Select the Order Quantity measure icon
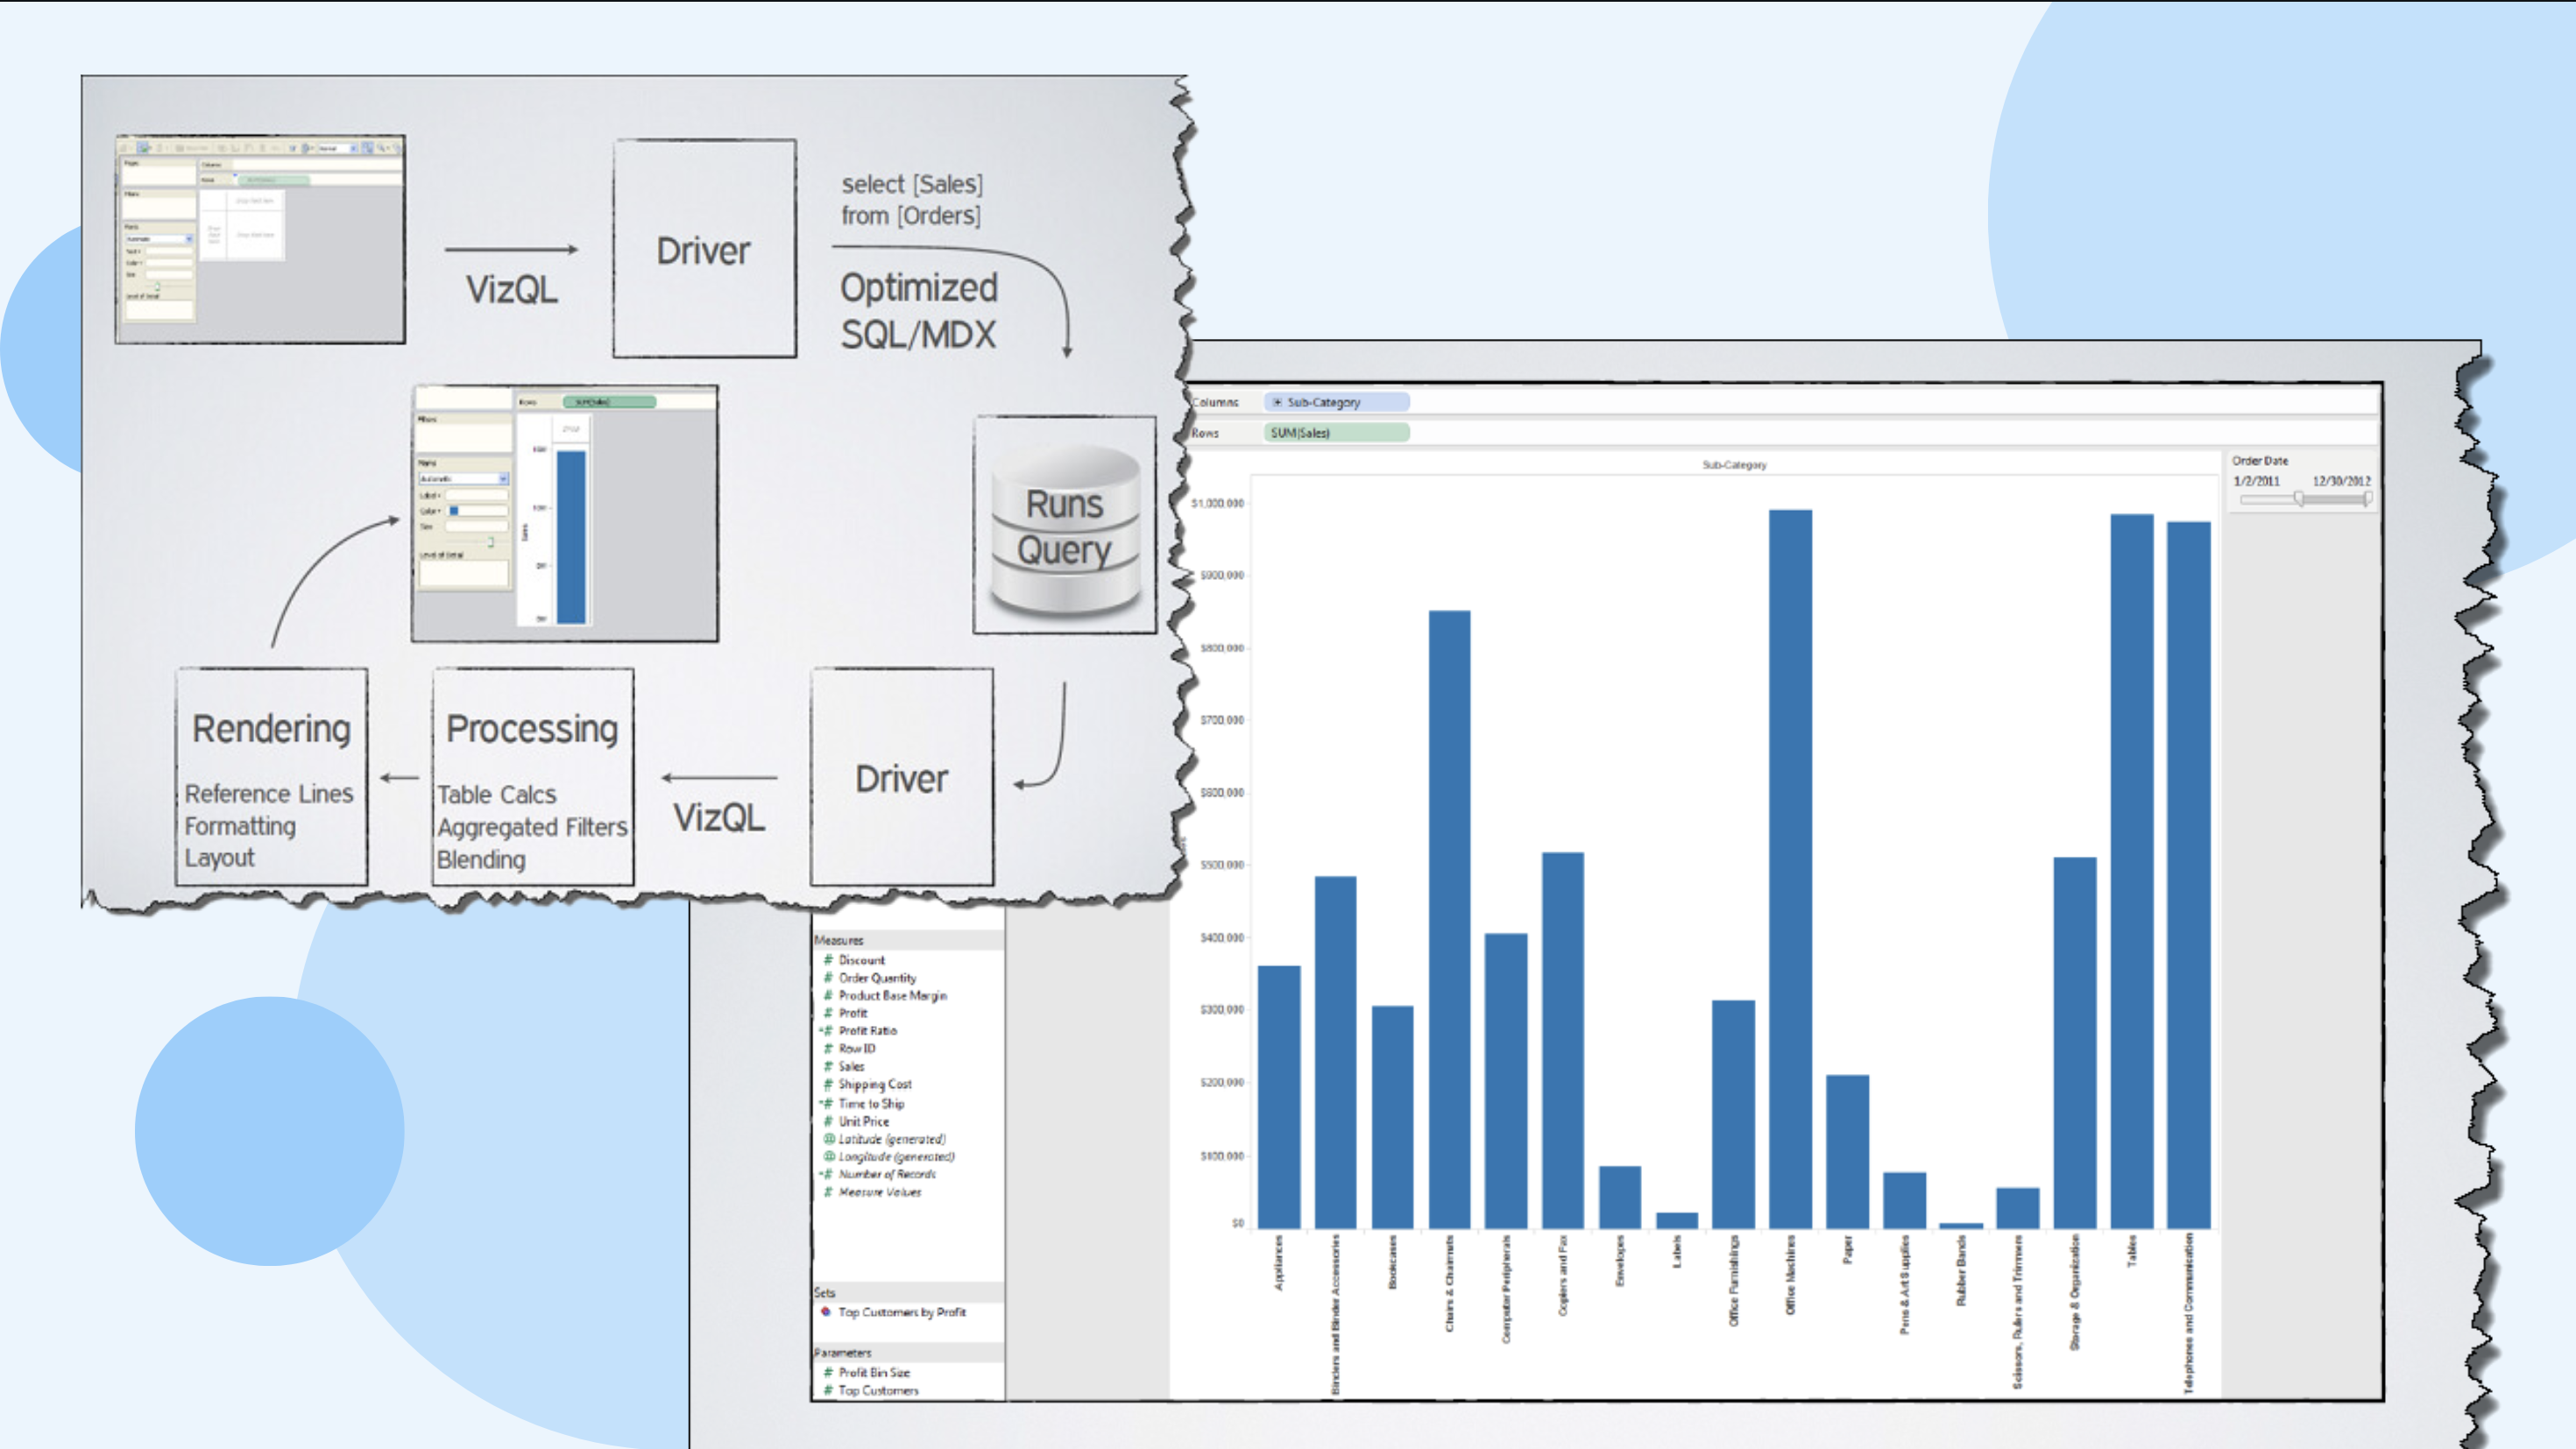Image resolution: width=2576 pixels, height=1449 pixels. (x=828, y=979)
